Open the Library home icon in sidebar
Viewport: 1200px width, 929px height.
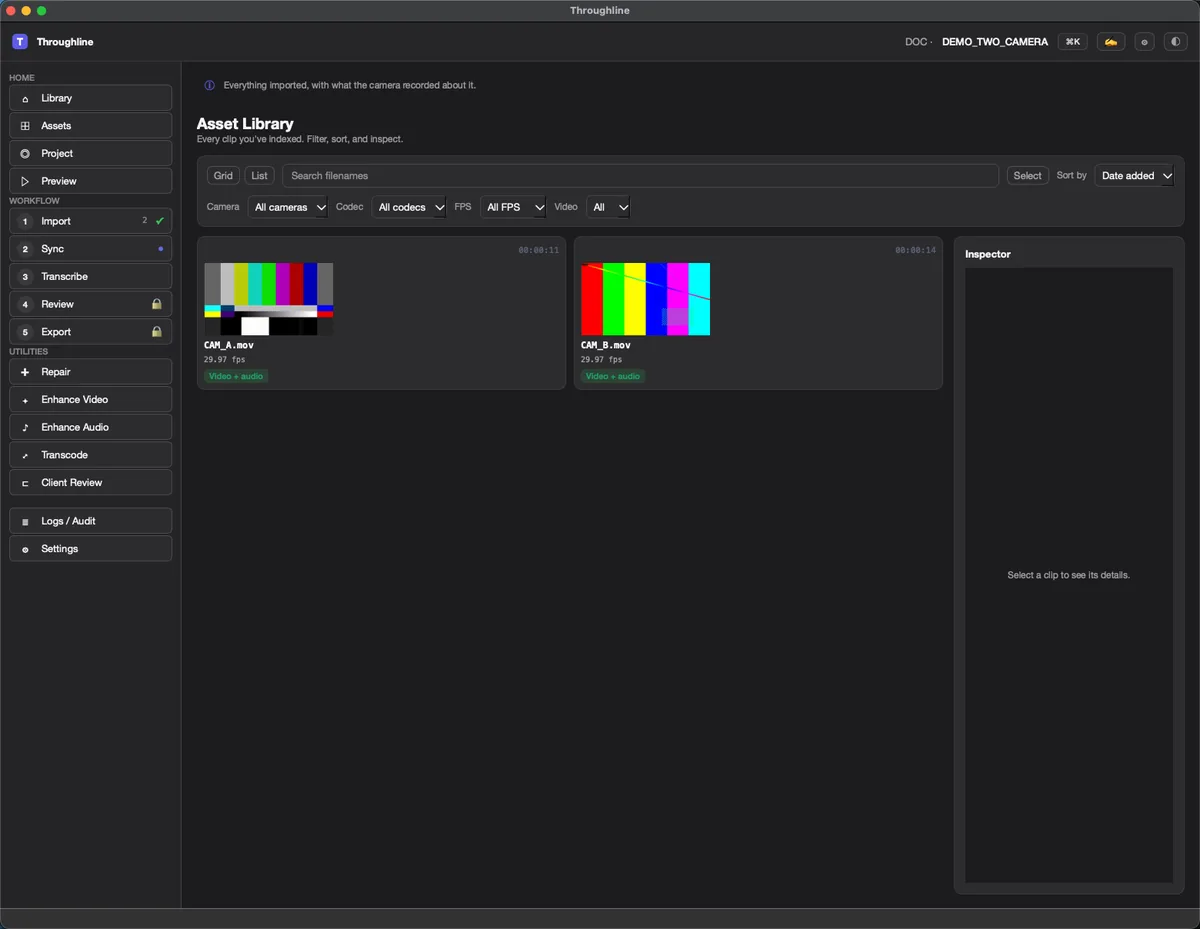(25, 98)
